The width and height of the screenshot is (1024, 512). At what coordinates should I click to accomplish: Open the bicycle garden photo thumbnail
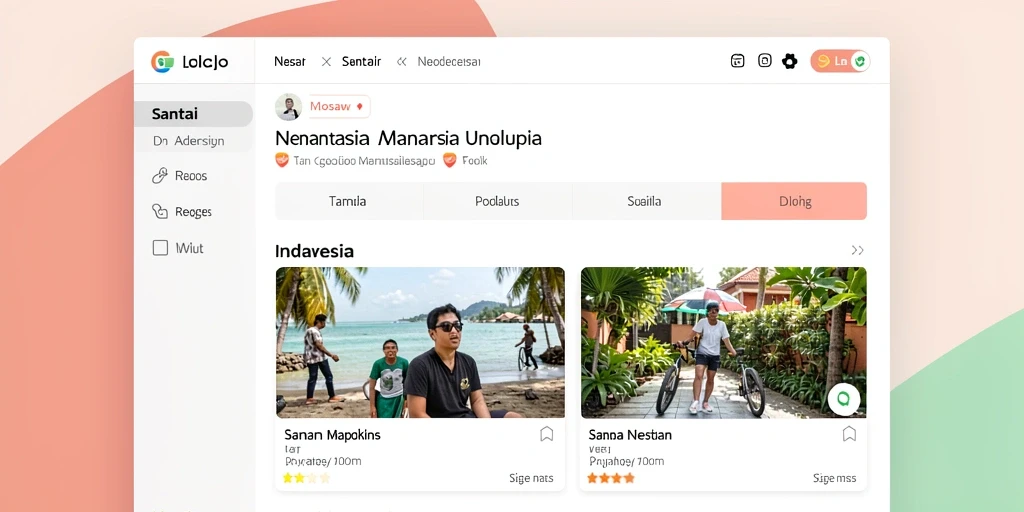(x=723, y=342)
